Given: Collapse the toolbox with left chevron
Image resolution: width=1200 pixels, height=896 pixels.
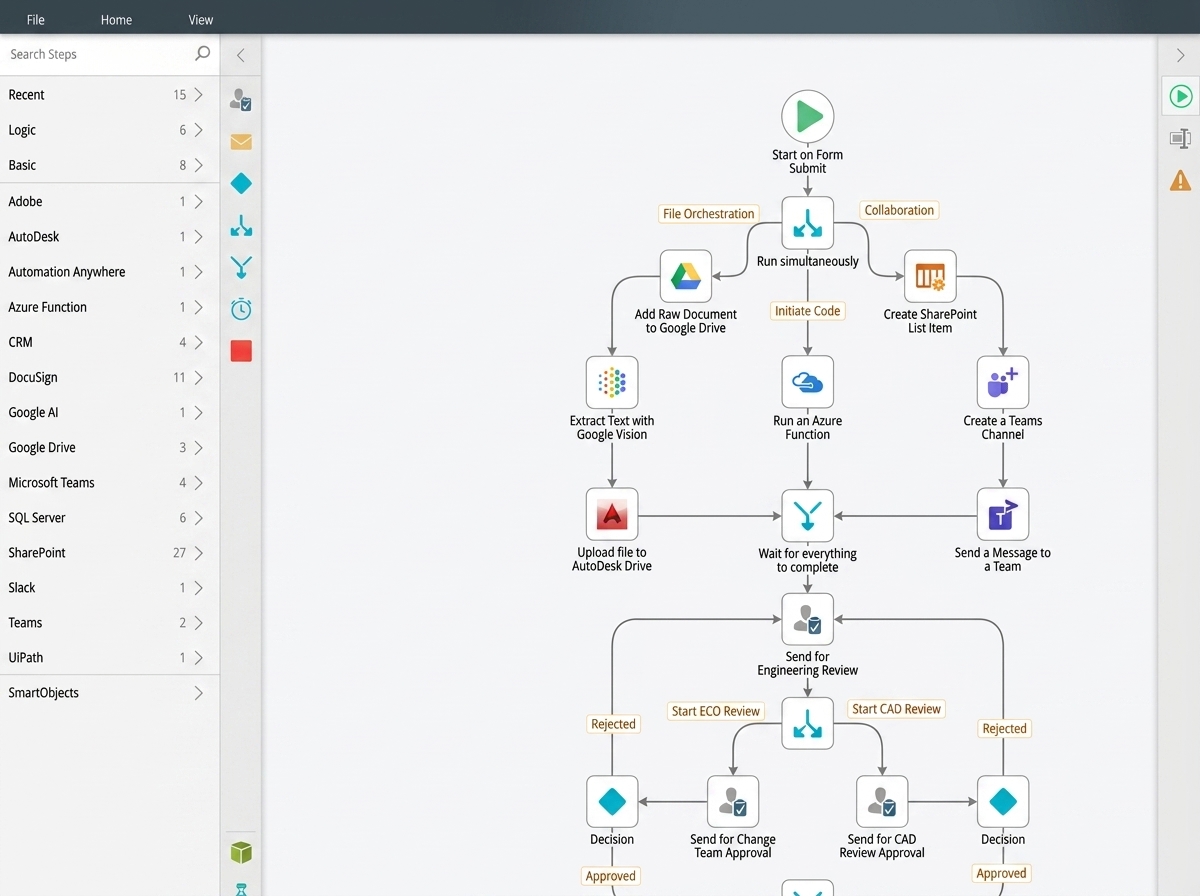Looking at the screenshot, I should (241, 55).
